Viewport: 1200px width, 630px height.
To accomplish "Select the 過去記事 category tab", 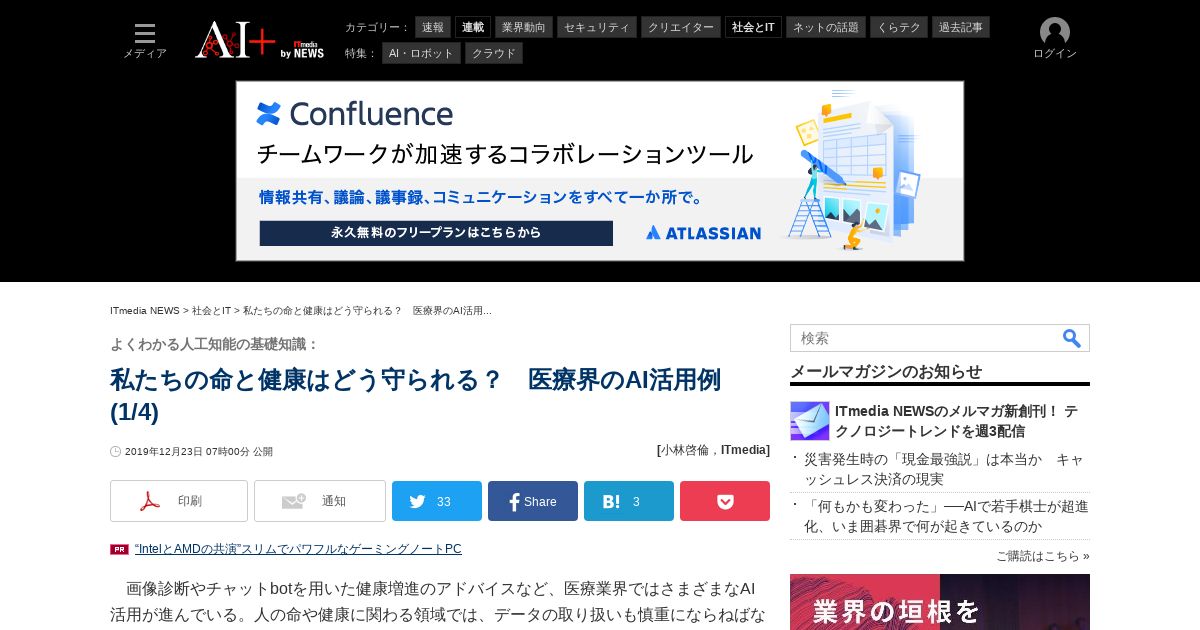I will click(961, 27).
